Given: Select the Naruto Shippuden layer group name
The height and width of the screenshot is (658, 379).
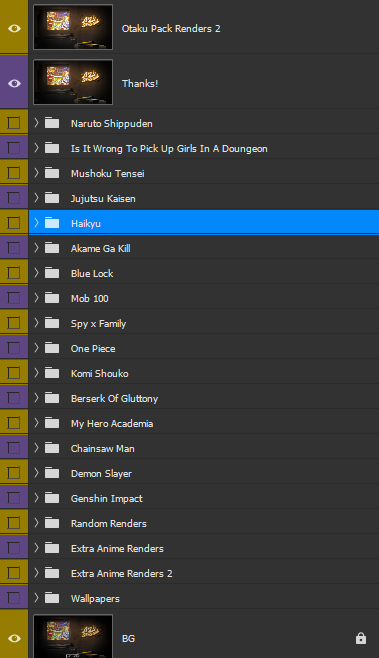Looking at the screenshot, I should [112, 123].
